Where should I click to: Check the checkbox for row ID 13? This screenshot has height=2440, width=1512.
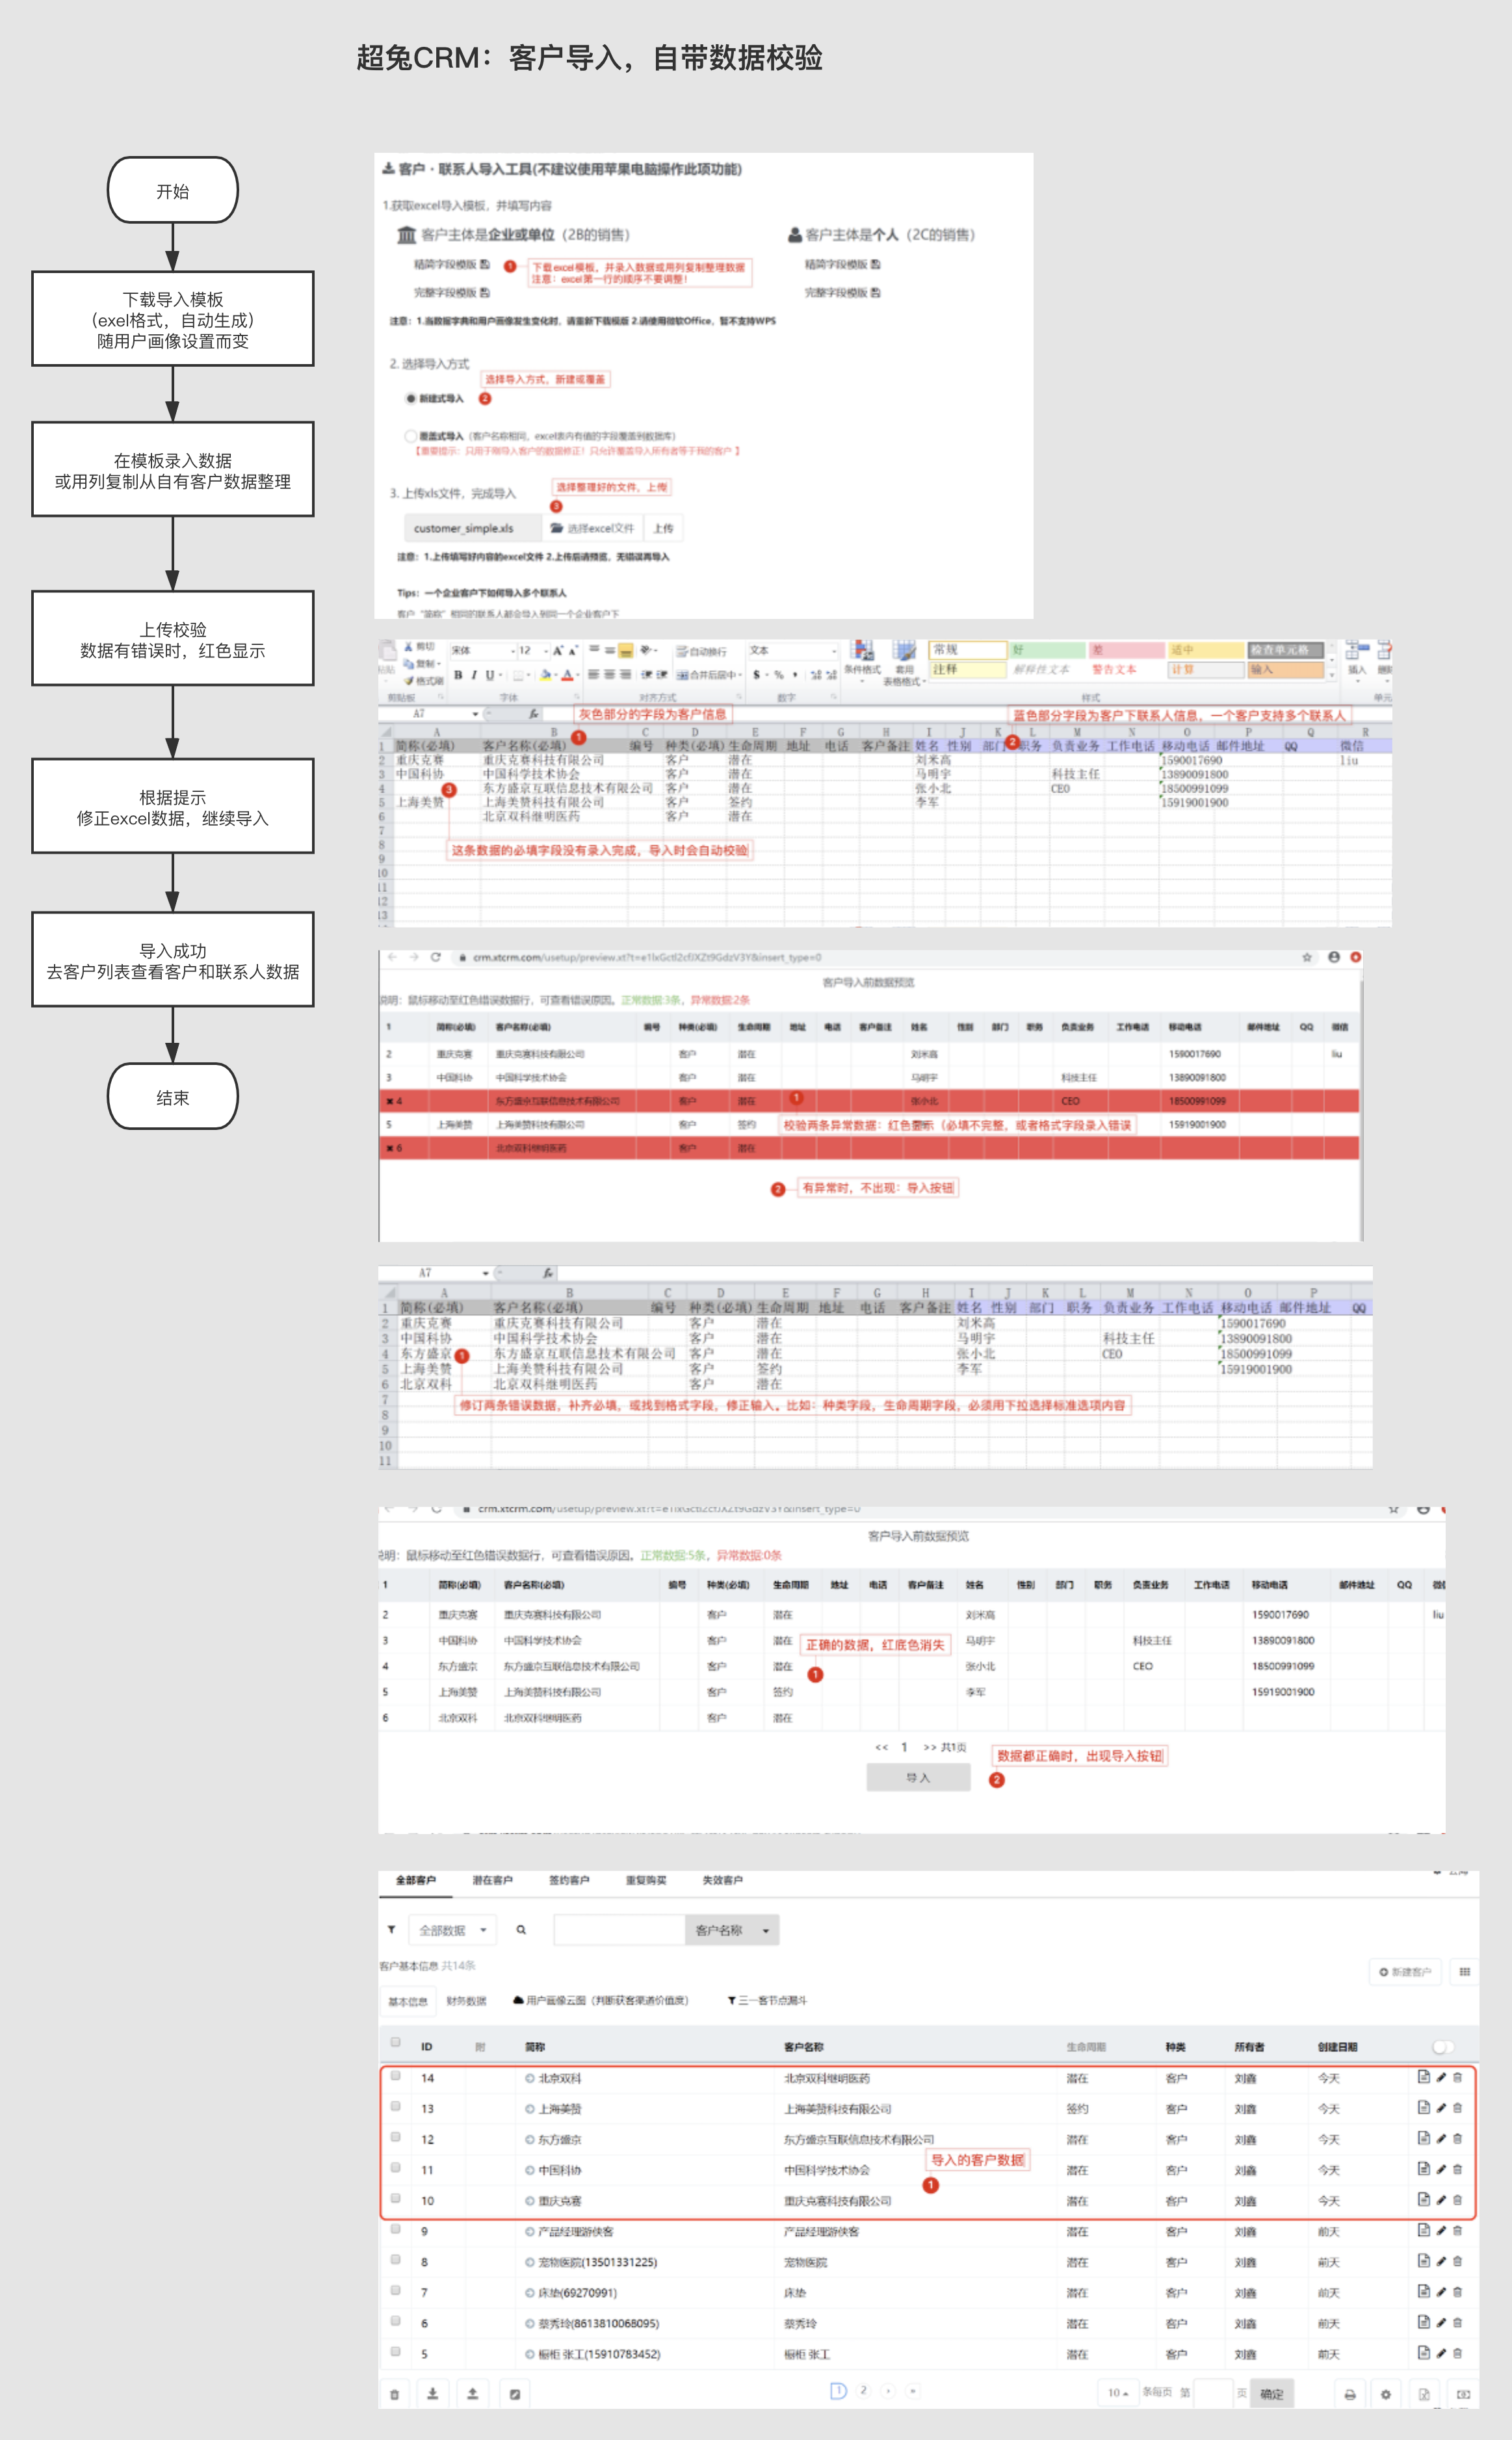[x=396, y=2107]
